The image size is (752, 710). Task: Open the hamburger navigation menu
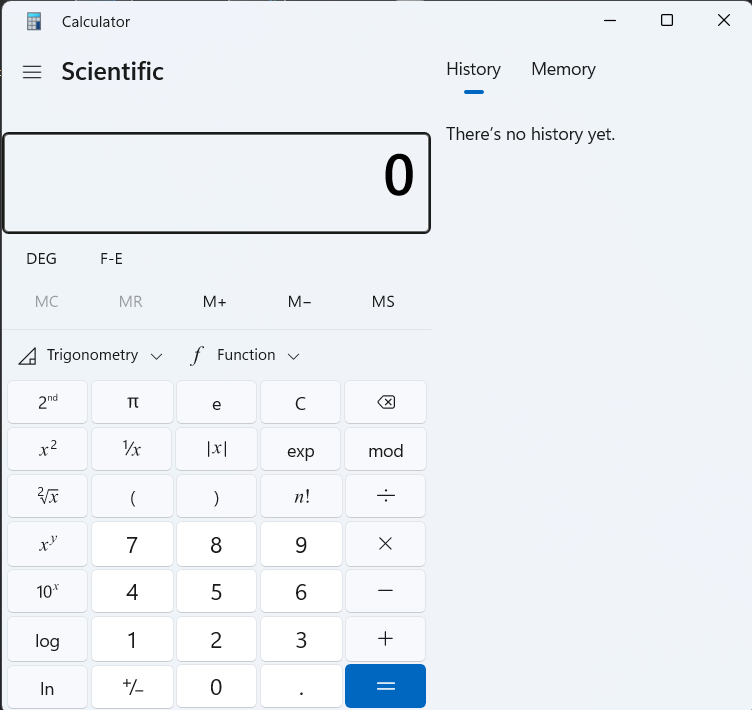pyautogui.click(x=32, y=72)
